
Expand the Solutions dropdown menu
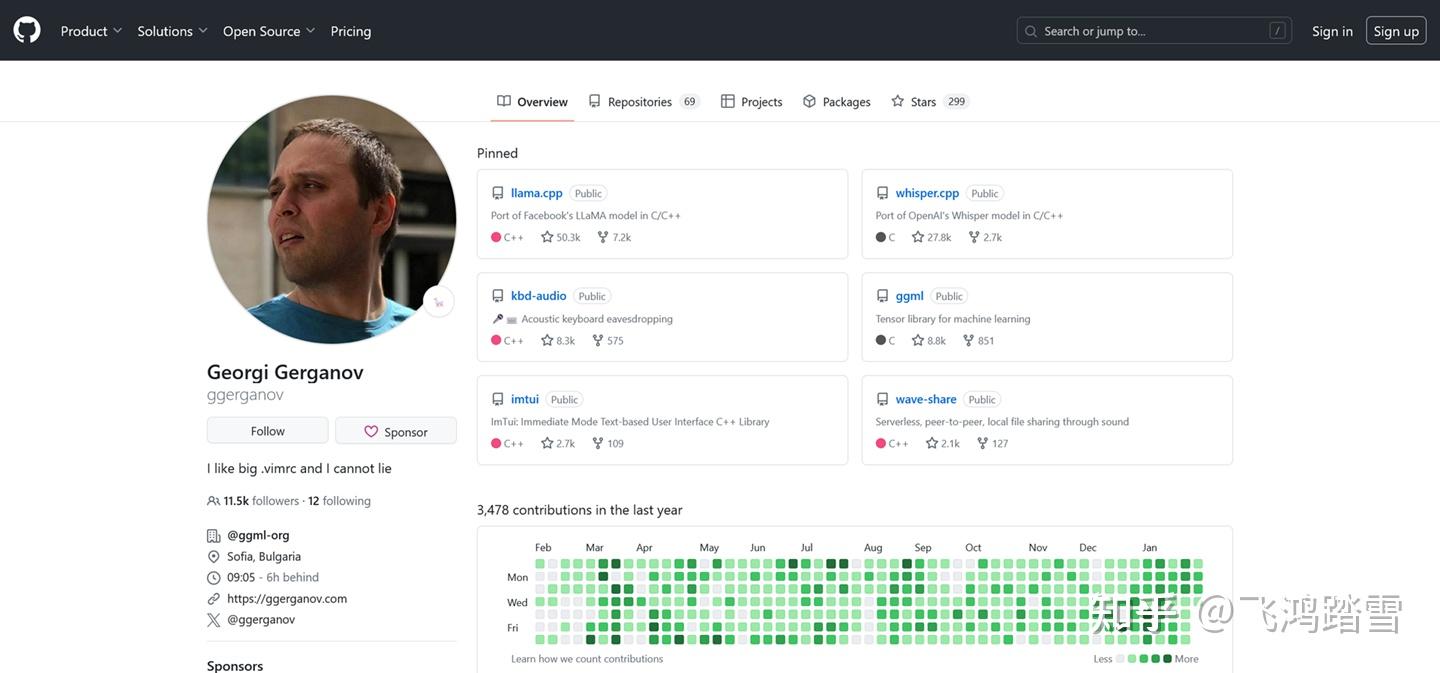point(173,31)
